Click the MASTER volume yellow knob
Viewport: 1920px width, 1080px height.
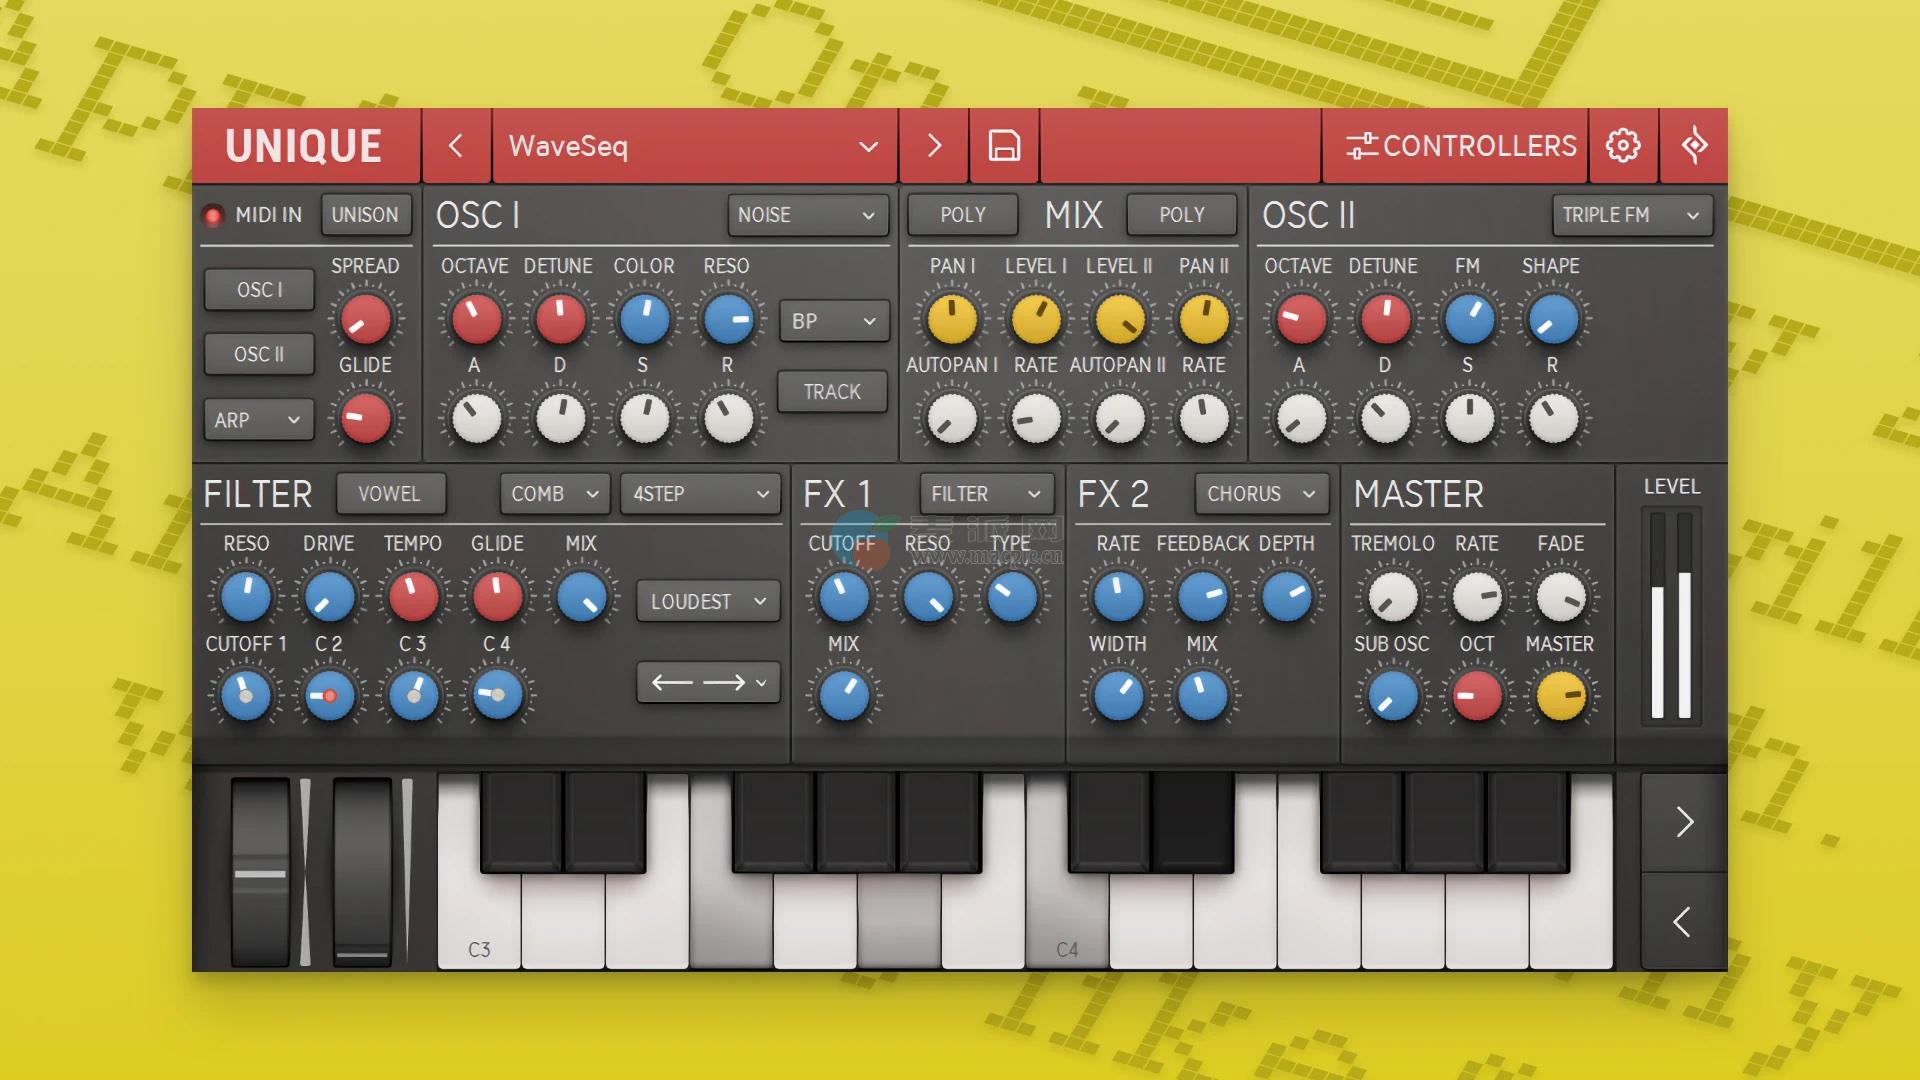click(1560, 696)
